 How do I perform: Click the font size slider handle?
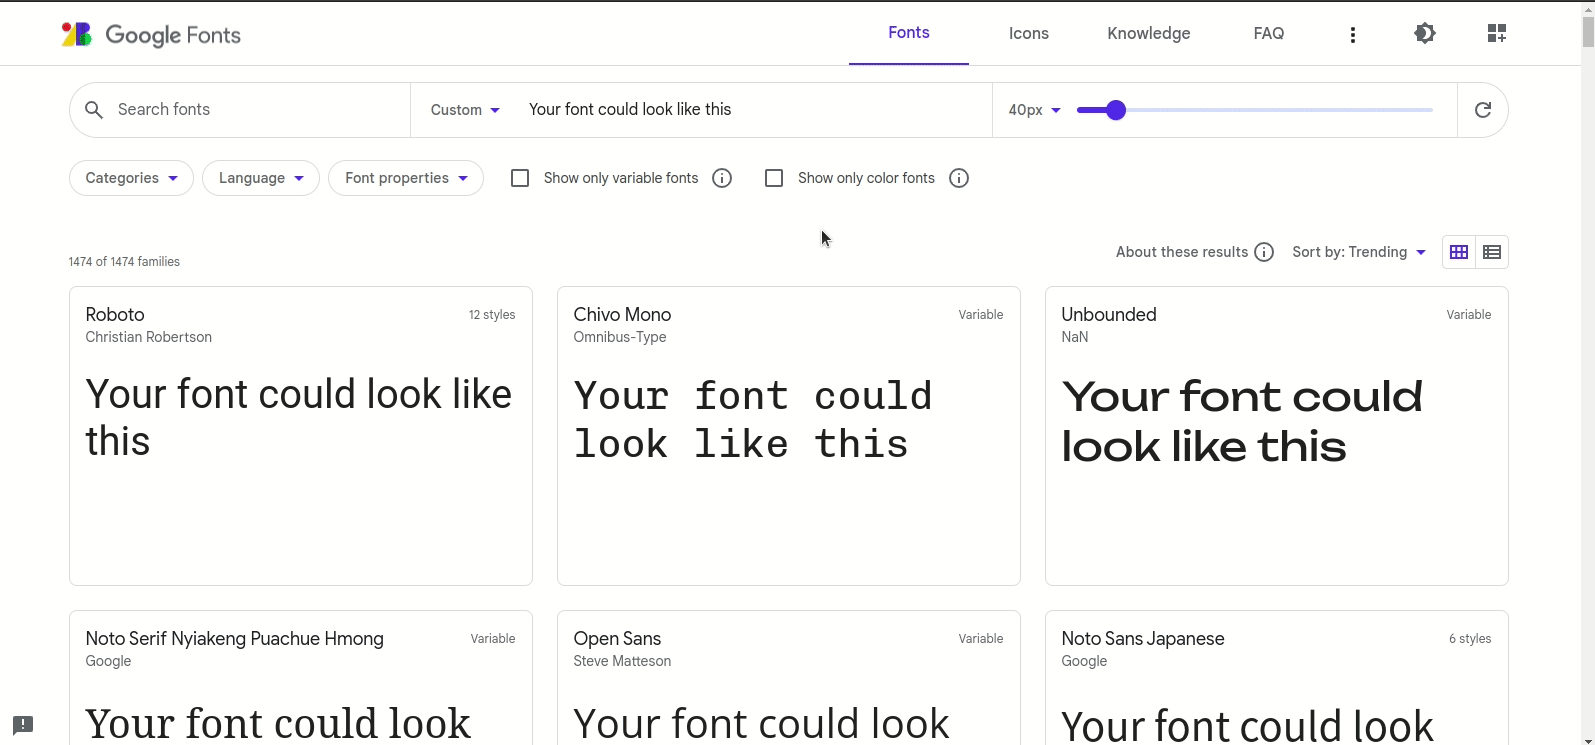(1116, 110)
